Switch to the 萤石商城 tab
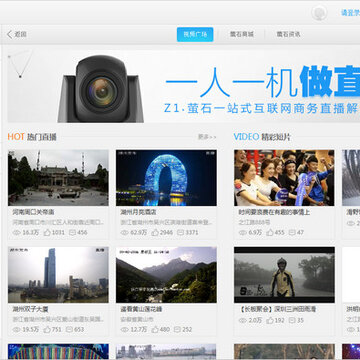 tap(242, 34)
